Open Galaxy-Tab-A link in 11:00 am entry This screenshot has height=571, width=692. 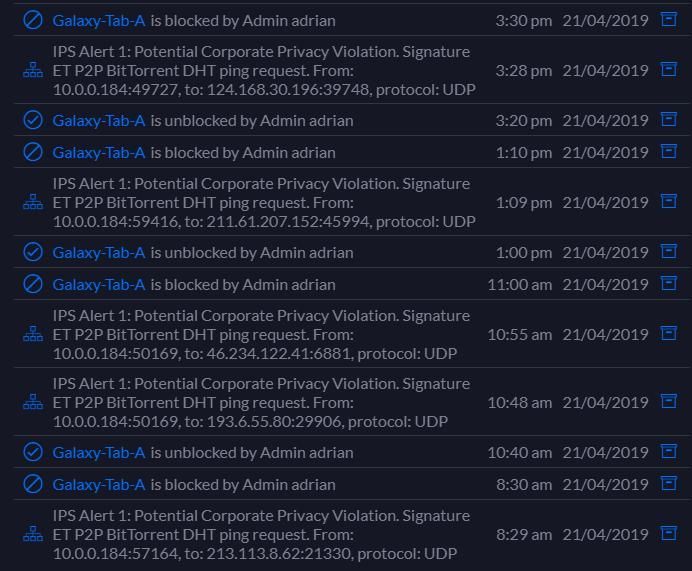[99, 284]
